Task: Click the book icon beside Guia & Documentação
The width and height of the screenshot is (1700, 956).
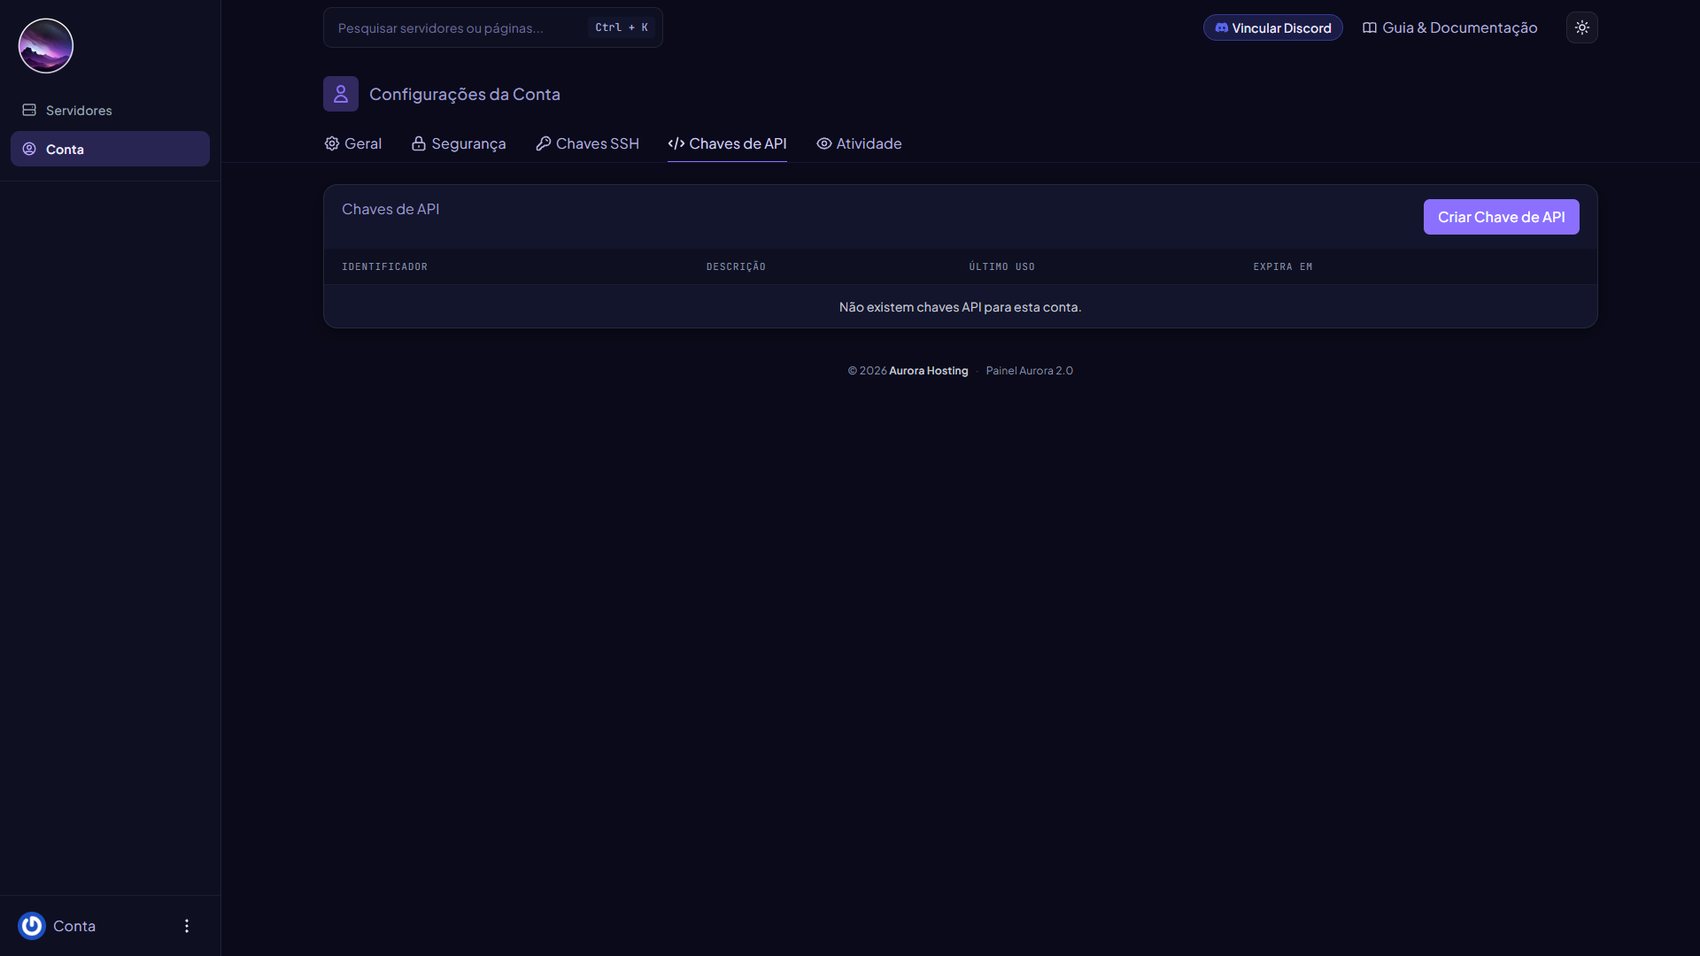Action: pyautogui.click(x=1370, y=28)
